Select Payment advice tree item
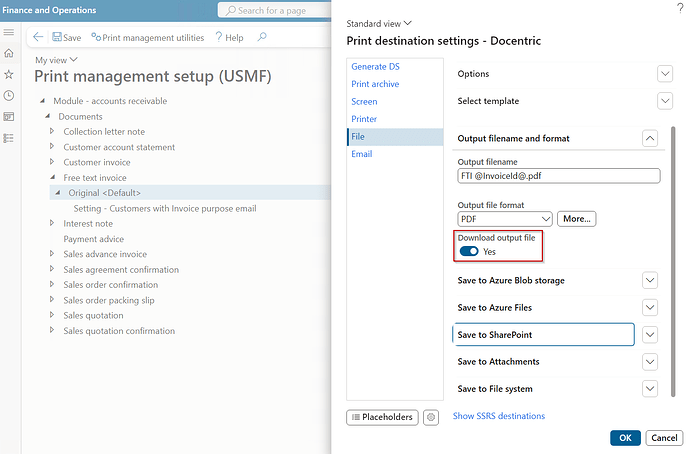 tap(93, 239)
